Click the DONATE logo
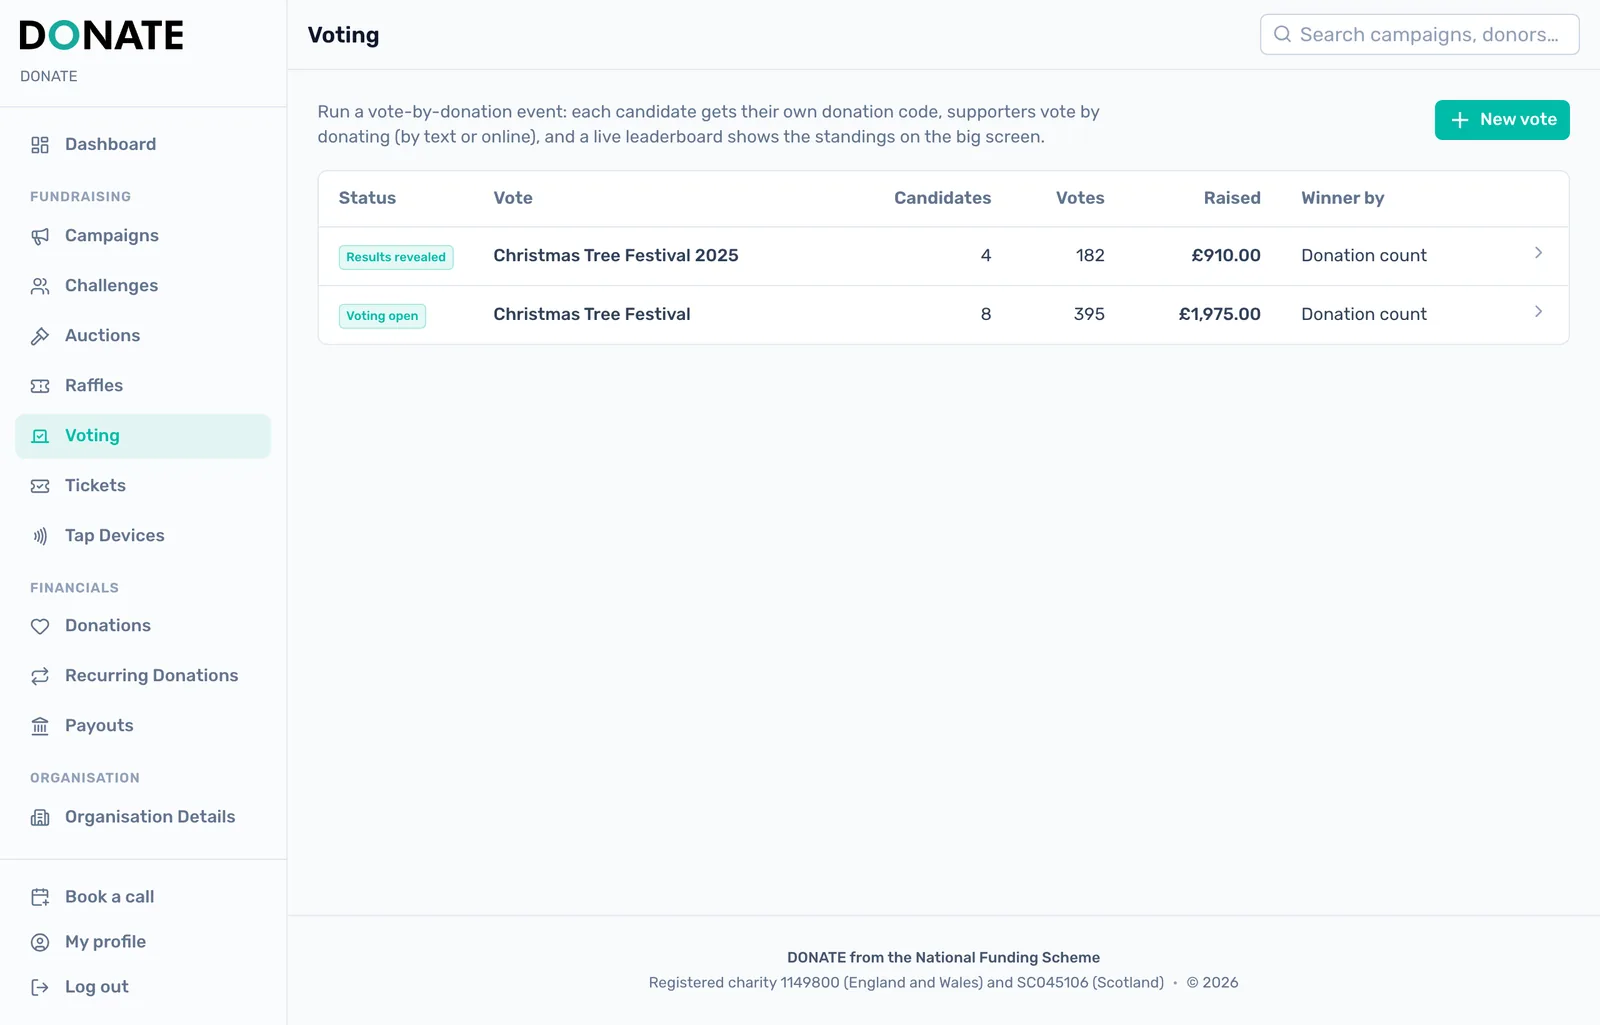Screen dimensions: 1600x1025 101,36
